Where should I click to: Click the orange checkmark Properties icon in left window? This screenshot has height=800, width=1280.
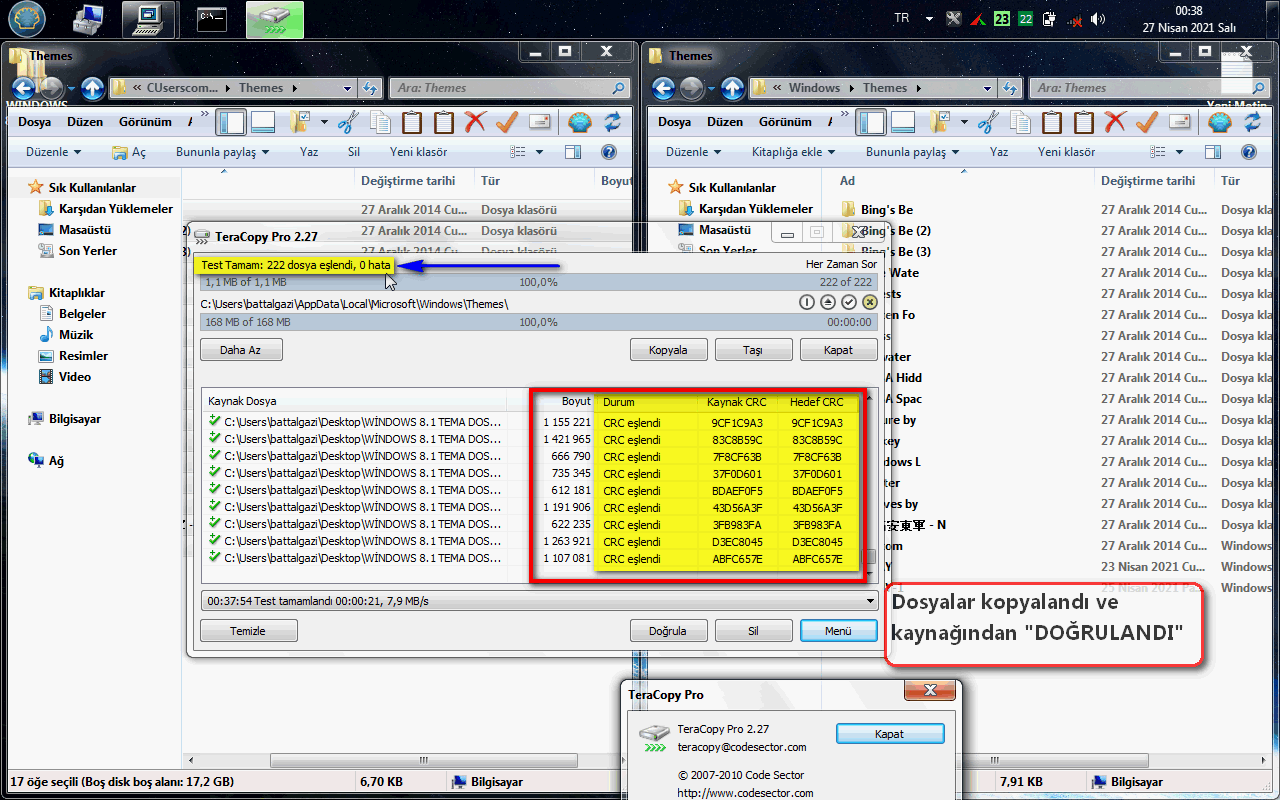[x=507, y=122]
